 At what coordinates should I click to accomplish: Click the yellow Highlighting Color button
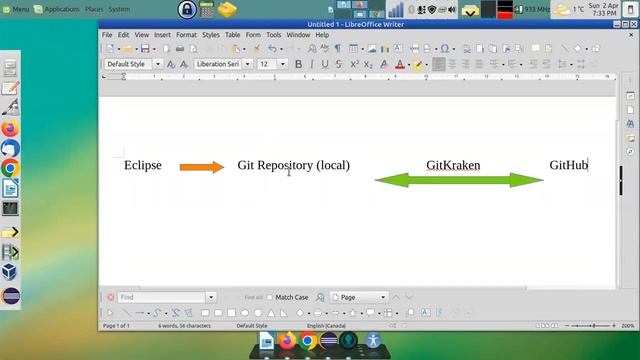coord(418,64)
